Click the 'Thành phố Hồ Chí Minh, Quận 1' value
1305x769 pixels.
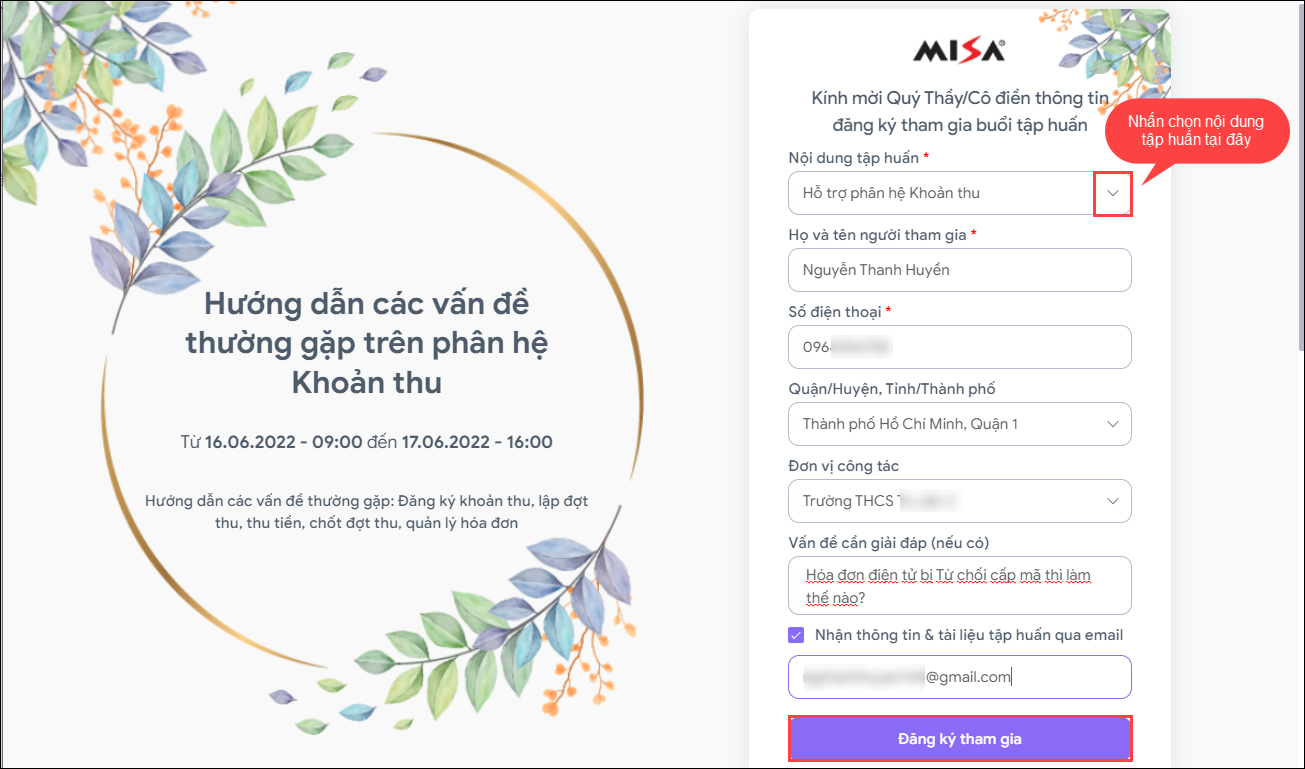[910, 424]
